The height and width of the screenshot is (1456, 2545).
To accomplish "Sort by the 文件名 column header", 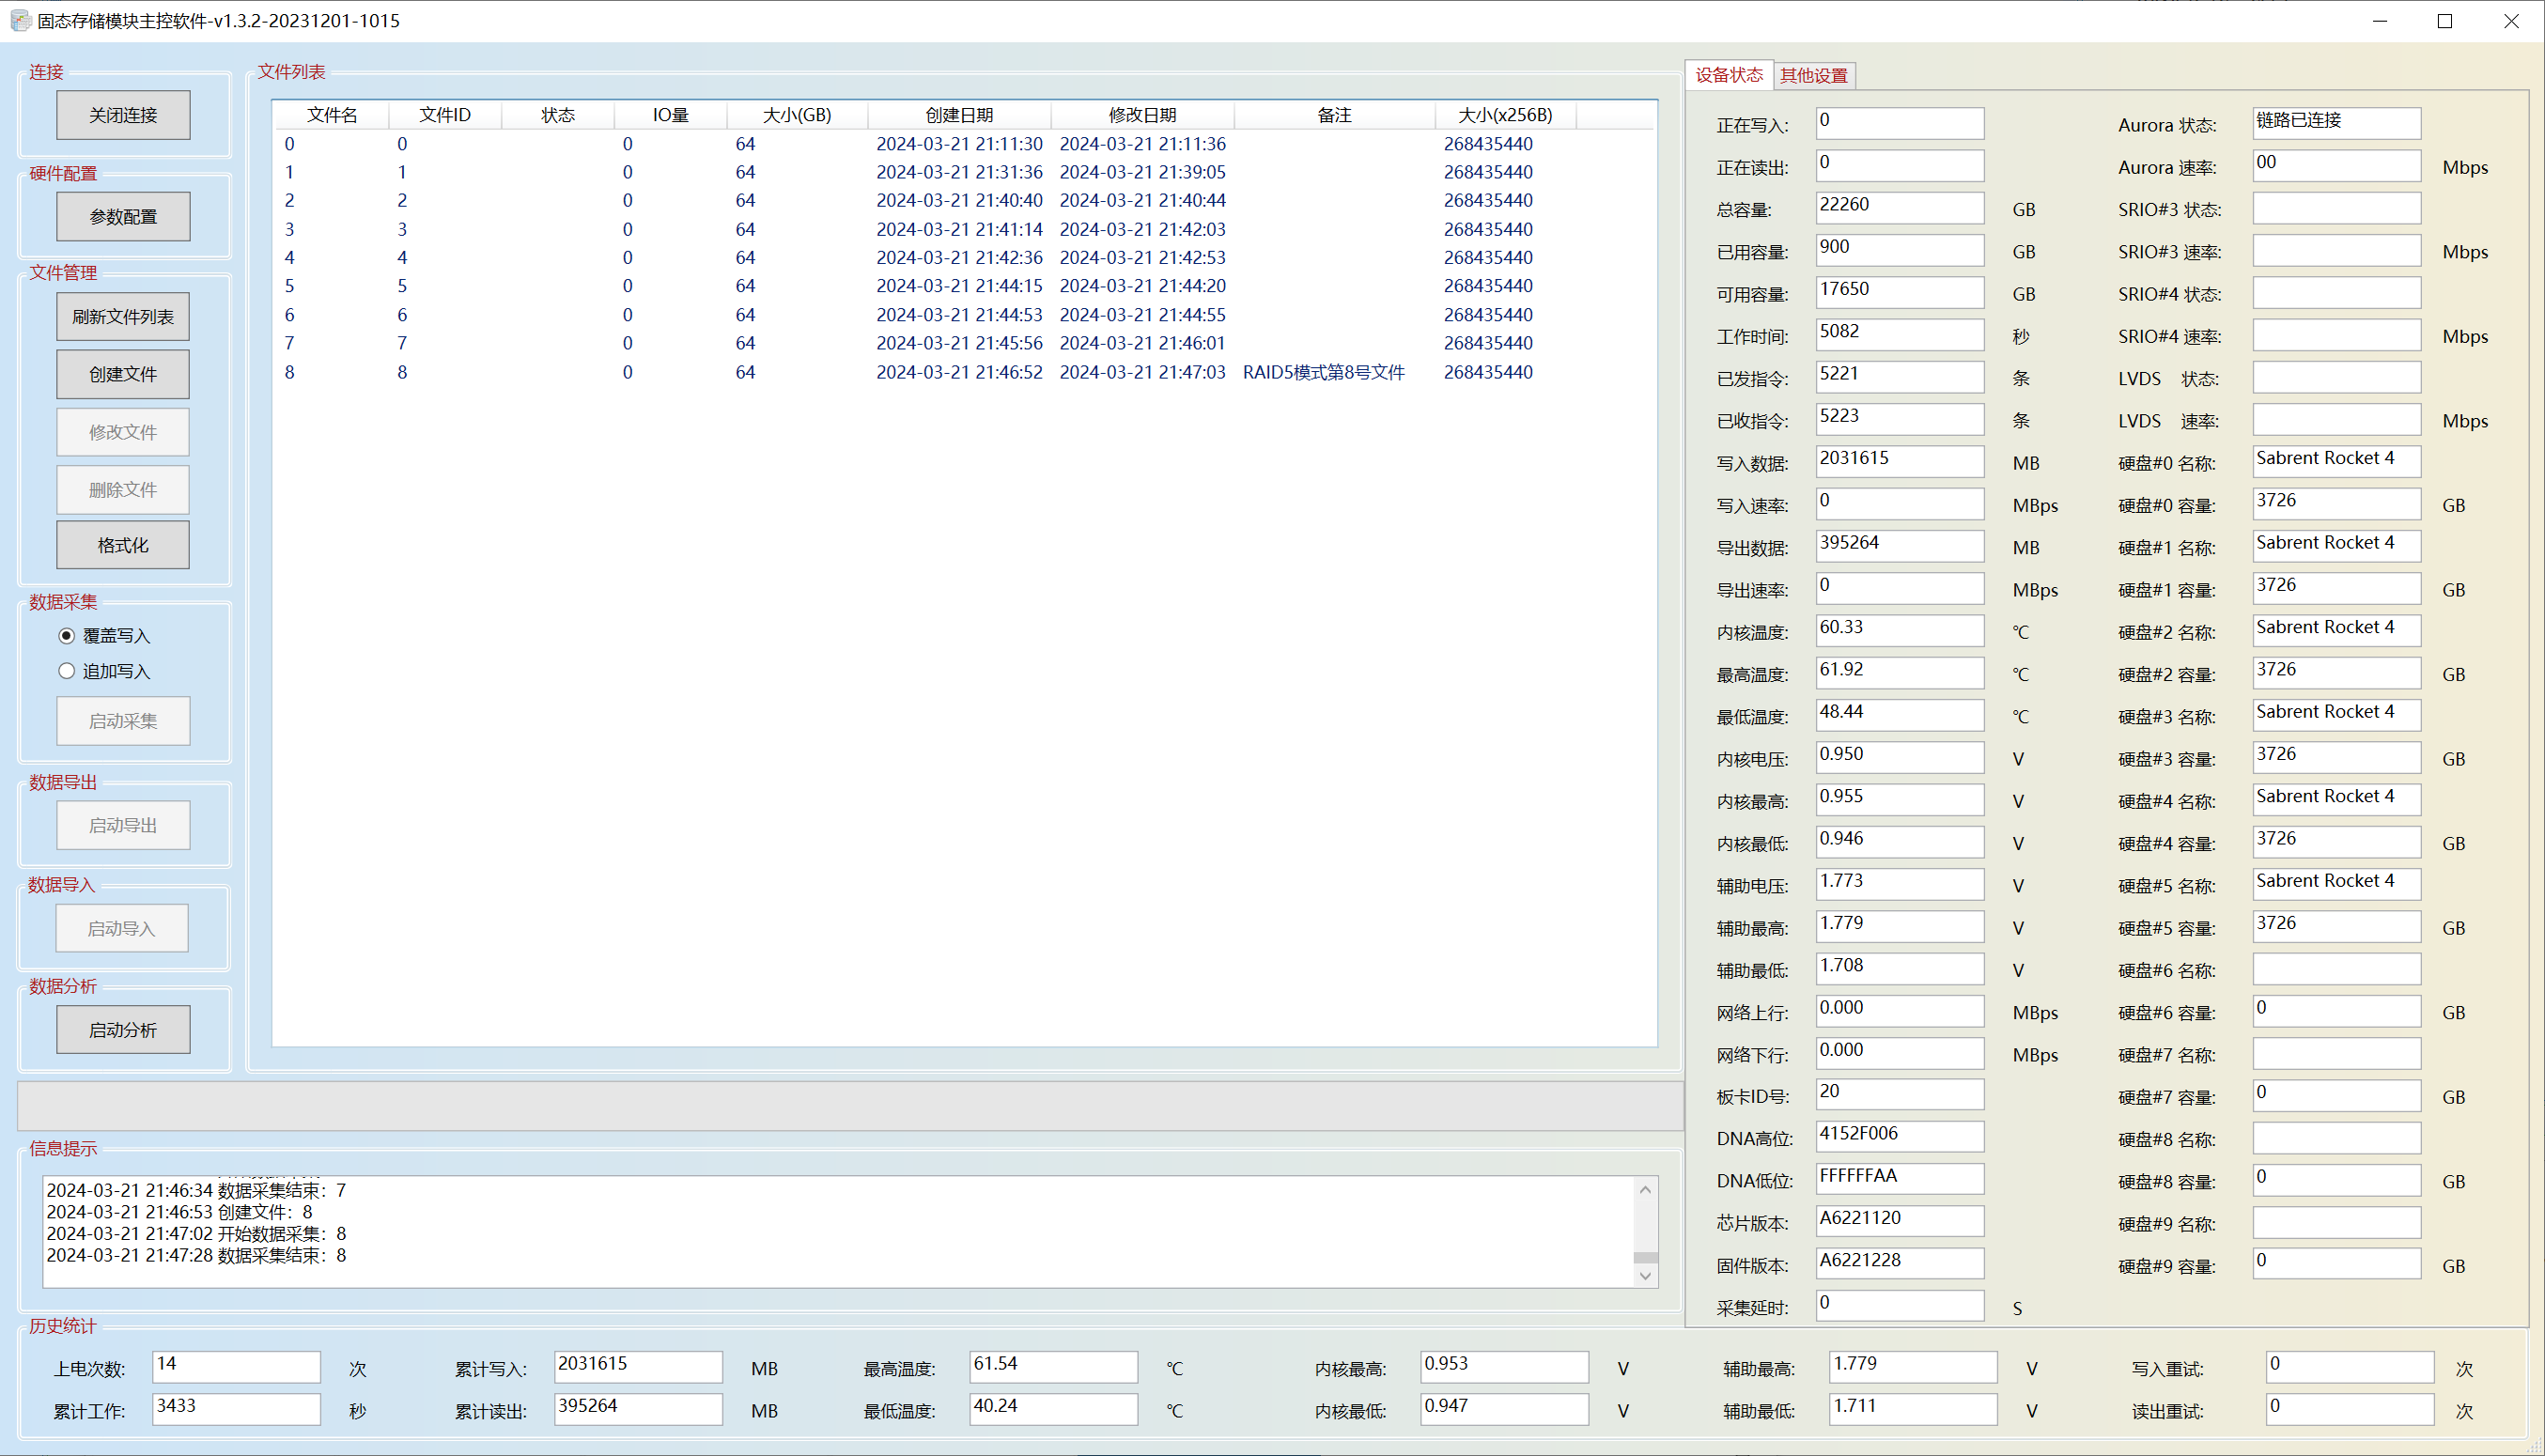I will [x=332, y=115].
